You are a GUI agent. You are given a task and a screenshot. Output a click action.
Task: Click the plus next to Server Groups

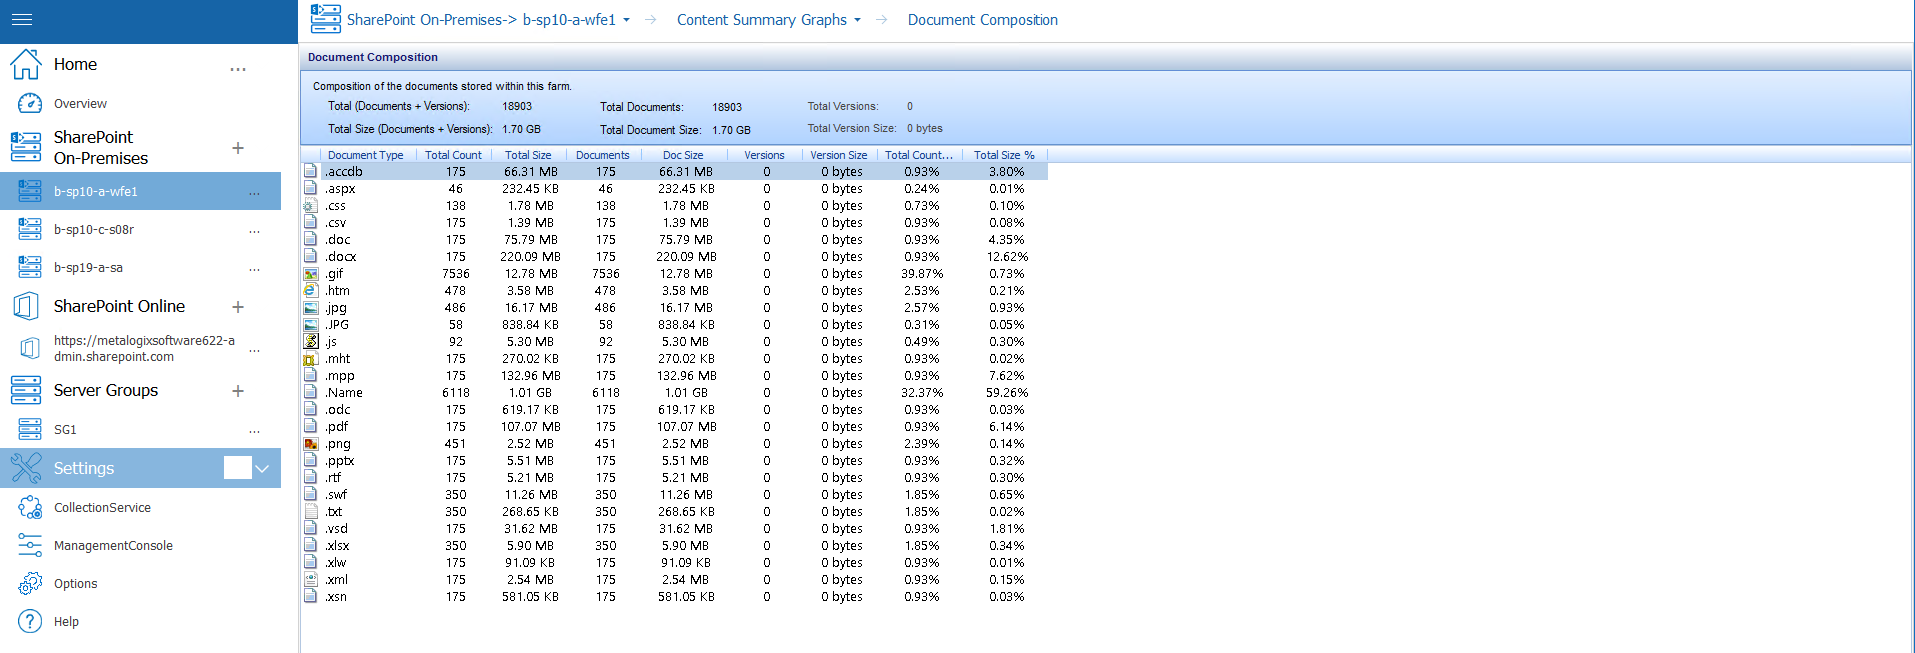pyautogui.click(x=238, y=391)
